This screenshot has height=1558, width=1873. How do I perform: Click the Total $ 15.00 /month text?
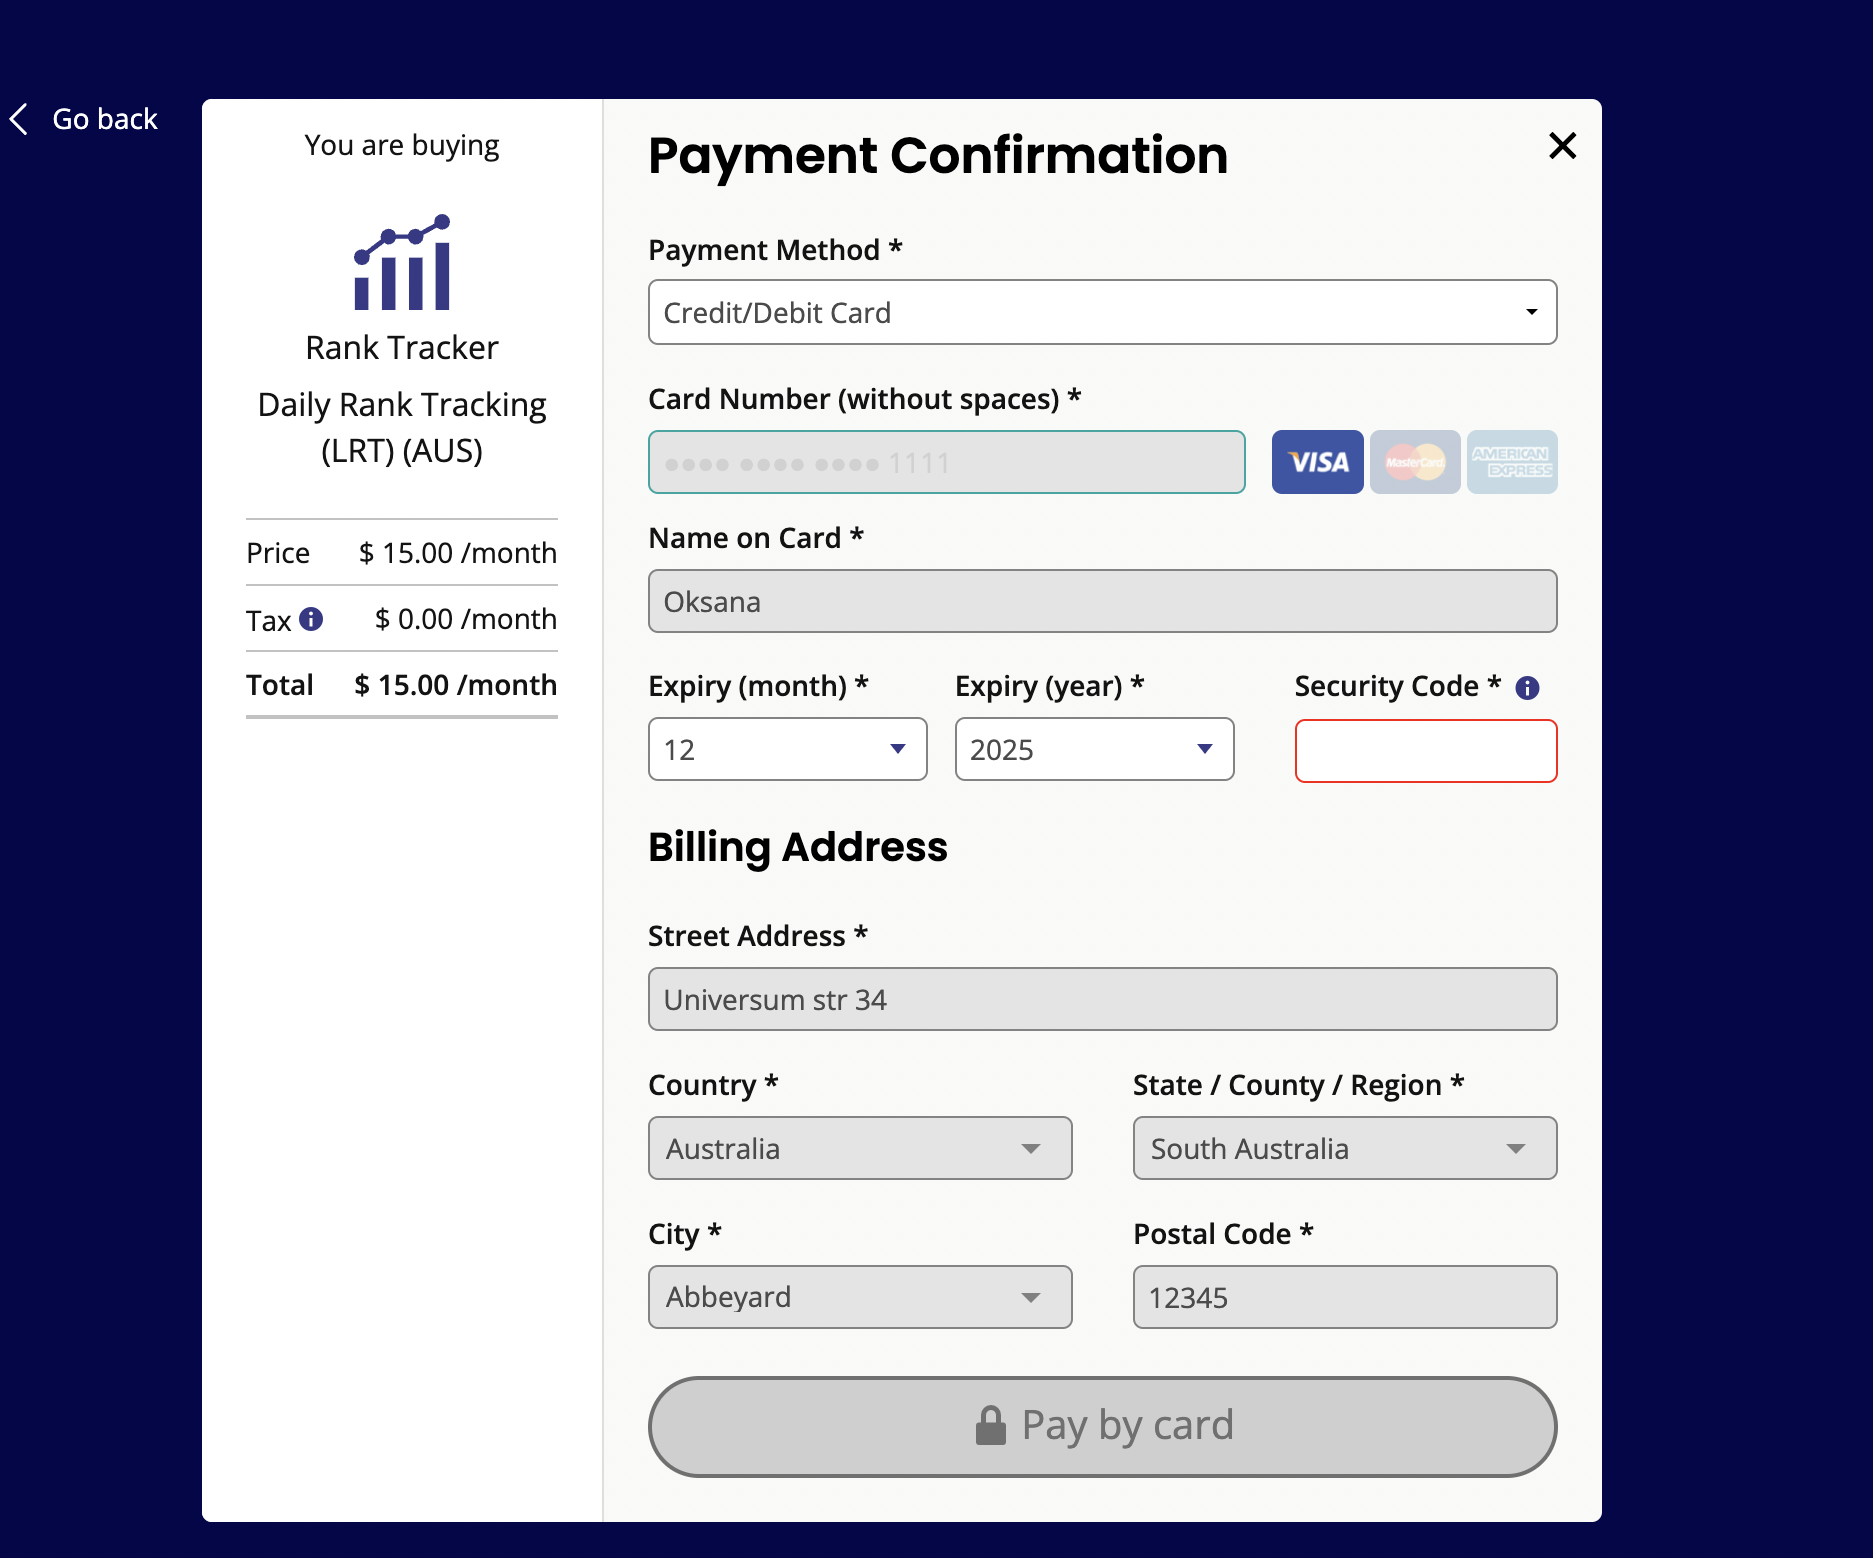point(401,685)
